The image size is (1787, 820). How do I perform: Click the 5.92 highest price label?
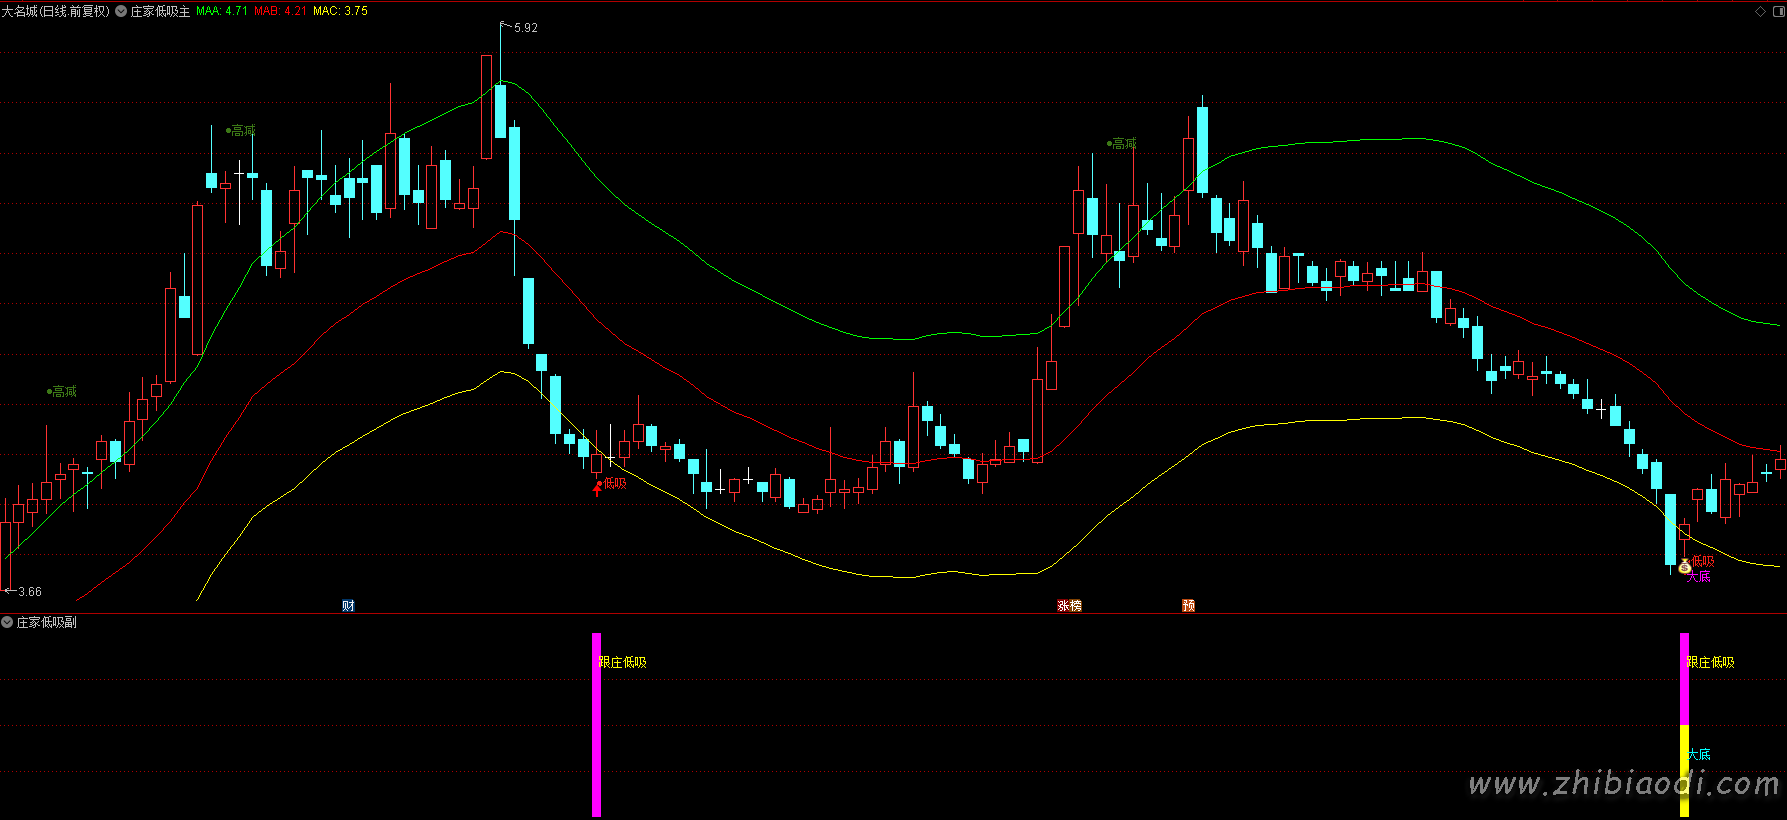(525, 28)
